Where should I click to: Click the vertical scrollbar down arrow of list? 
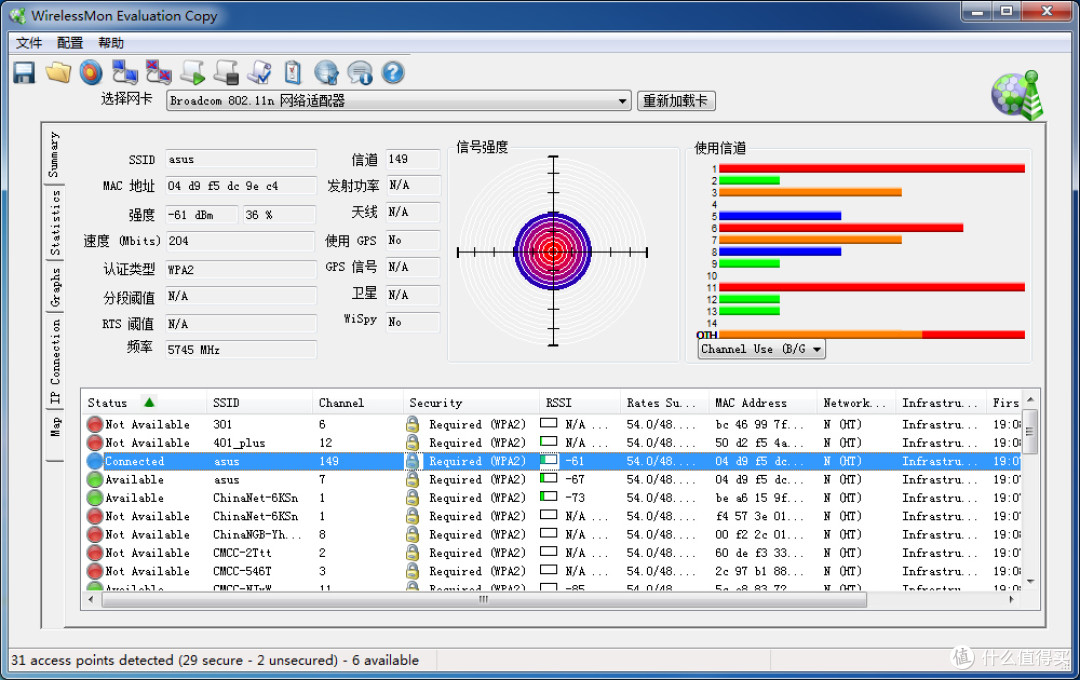pos(1030,581)
